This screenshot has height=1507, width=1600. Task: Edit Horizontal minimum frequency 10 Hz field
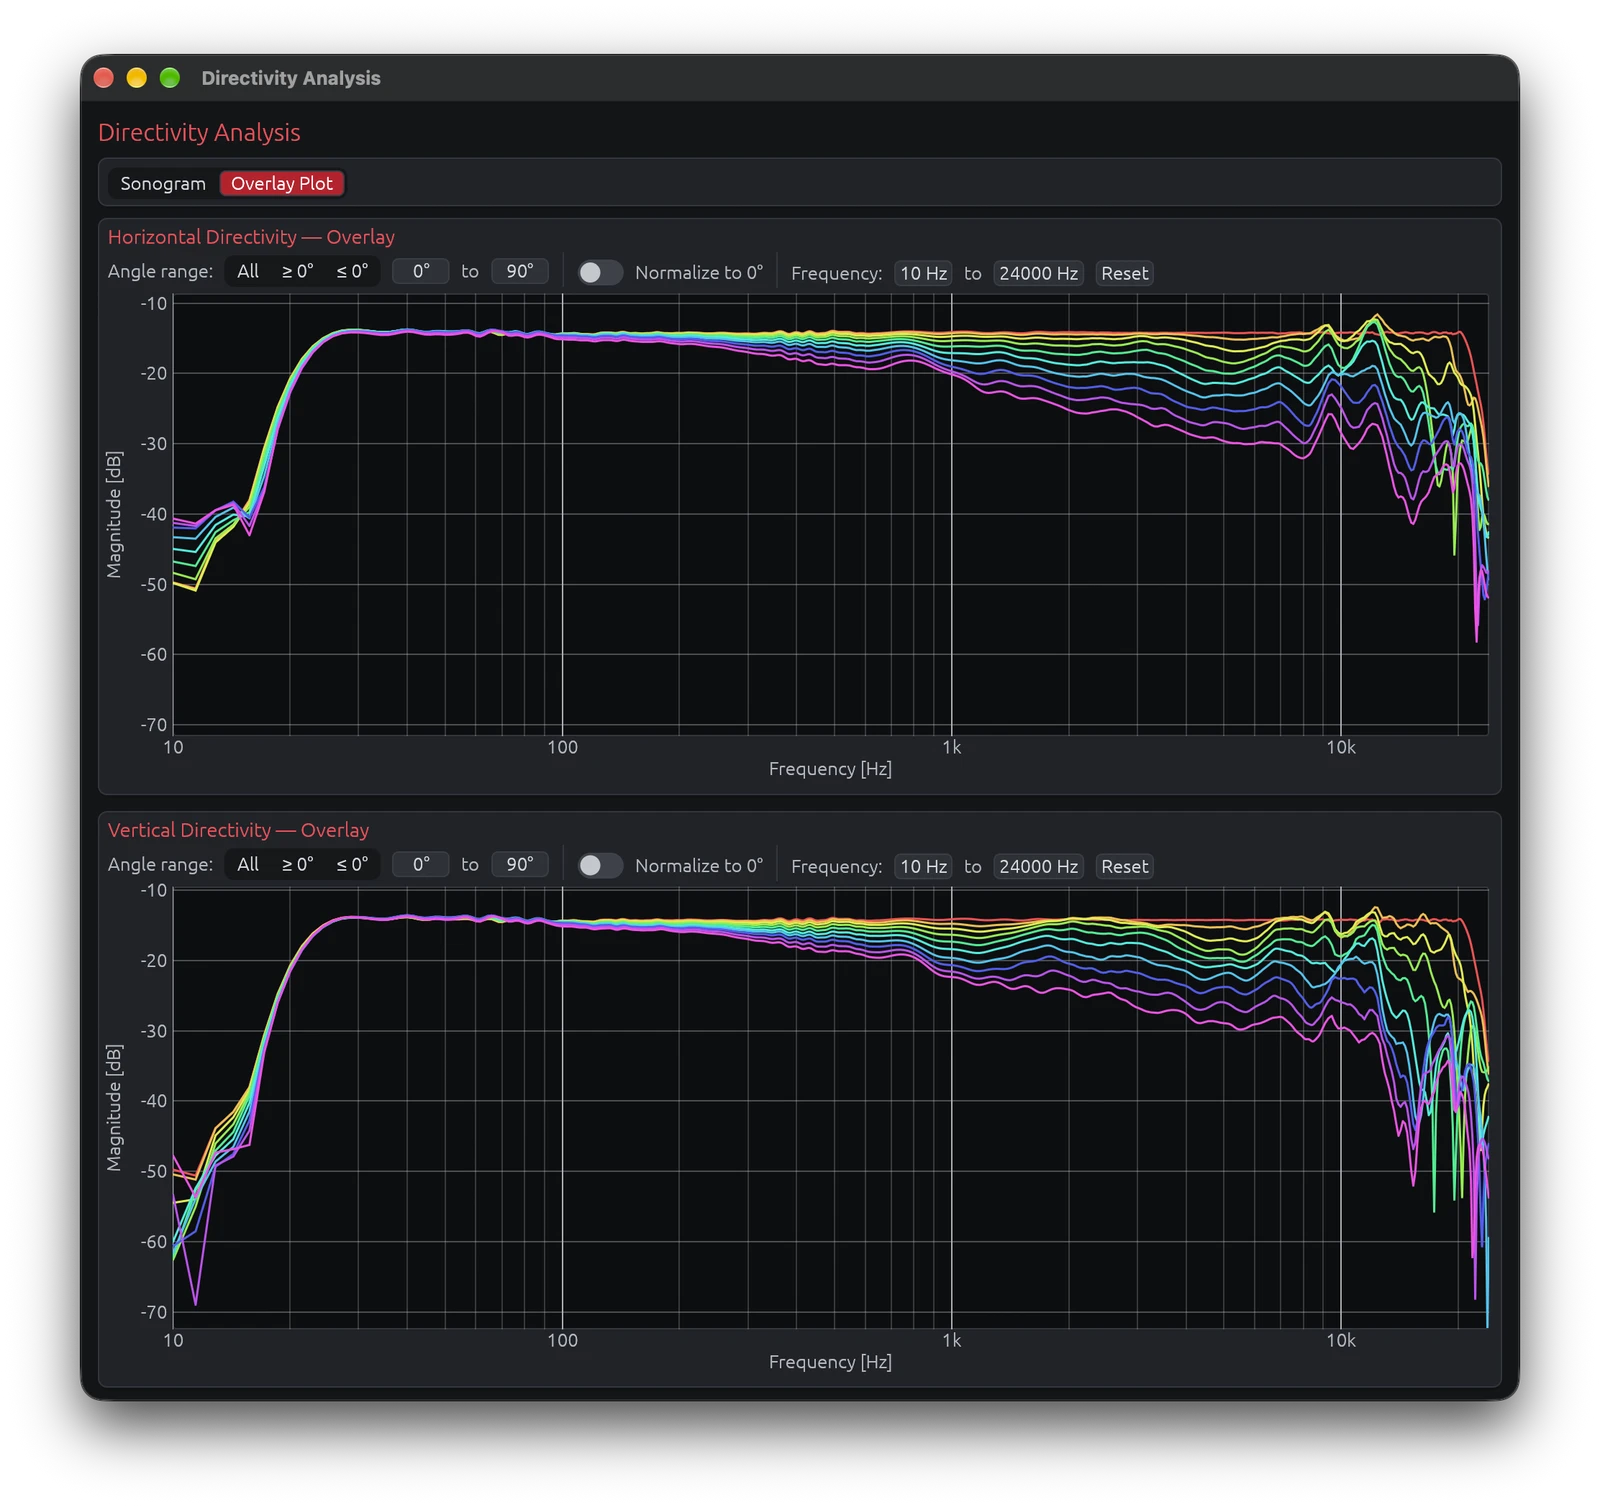(923, 273)
